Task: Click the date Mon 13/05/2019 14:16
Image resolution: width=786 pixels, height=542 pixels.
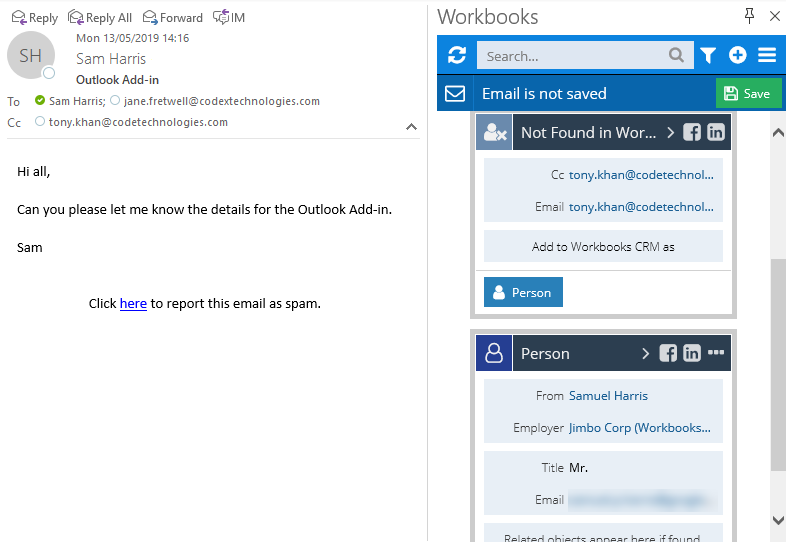Action: coord(132,38)
